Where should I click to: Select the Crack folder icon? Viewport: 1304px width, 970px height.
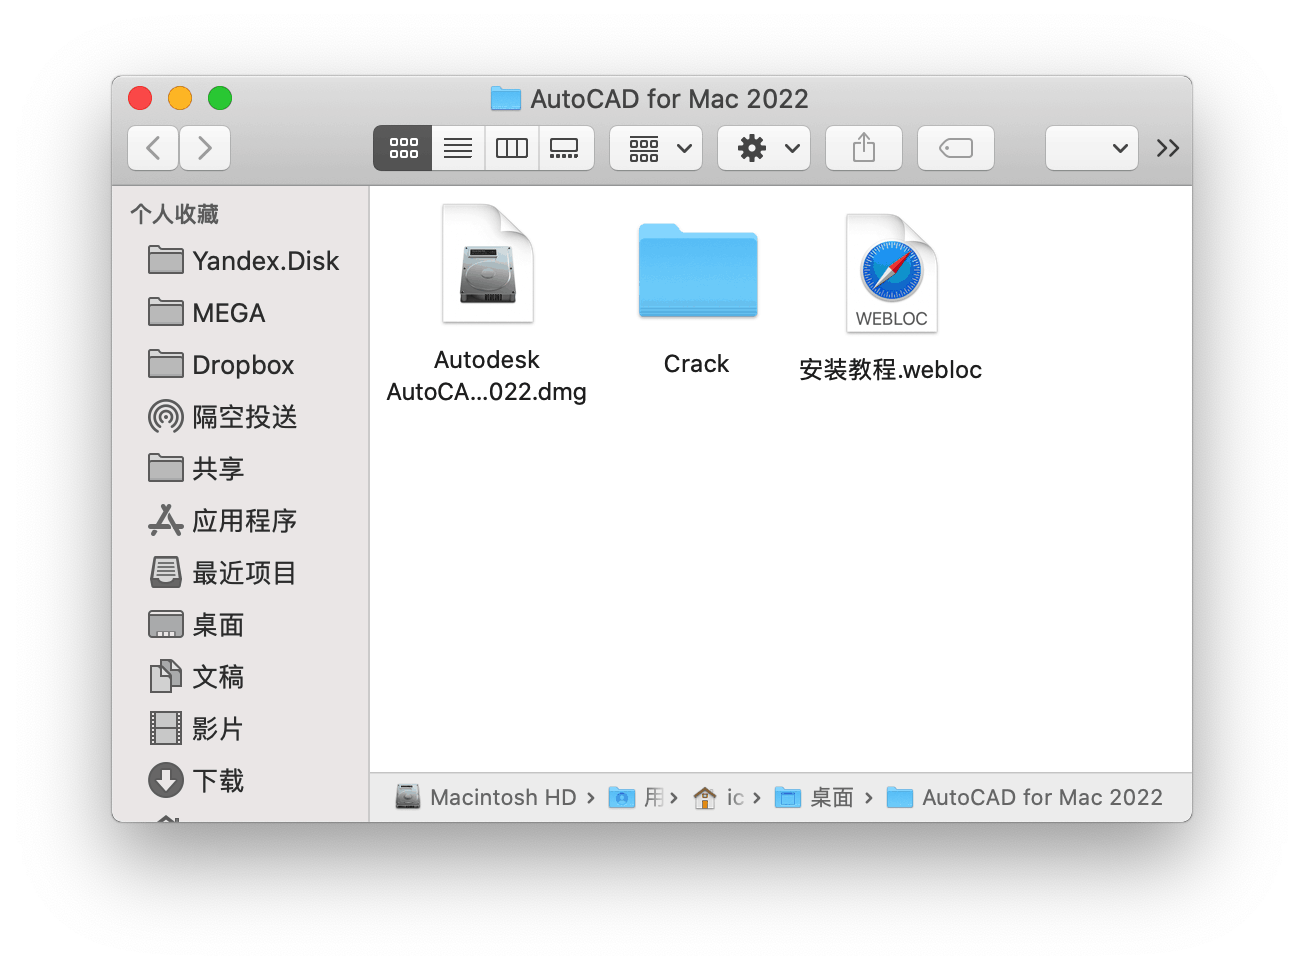(x=698, y=270)
